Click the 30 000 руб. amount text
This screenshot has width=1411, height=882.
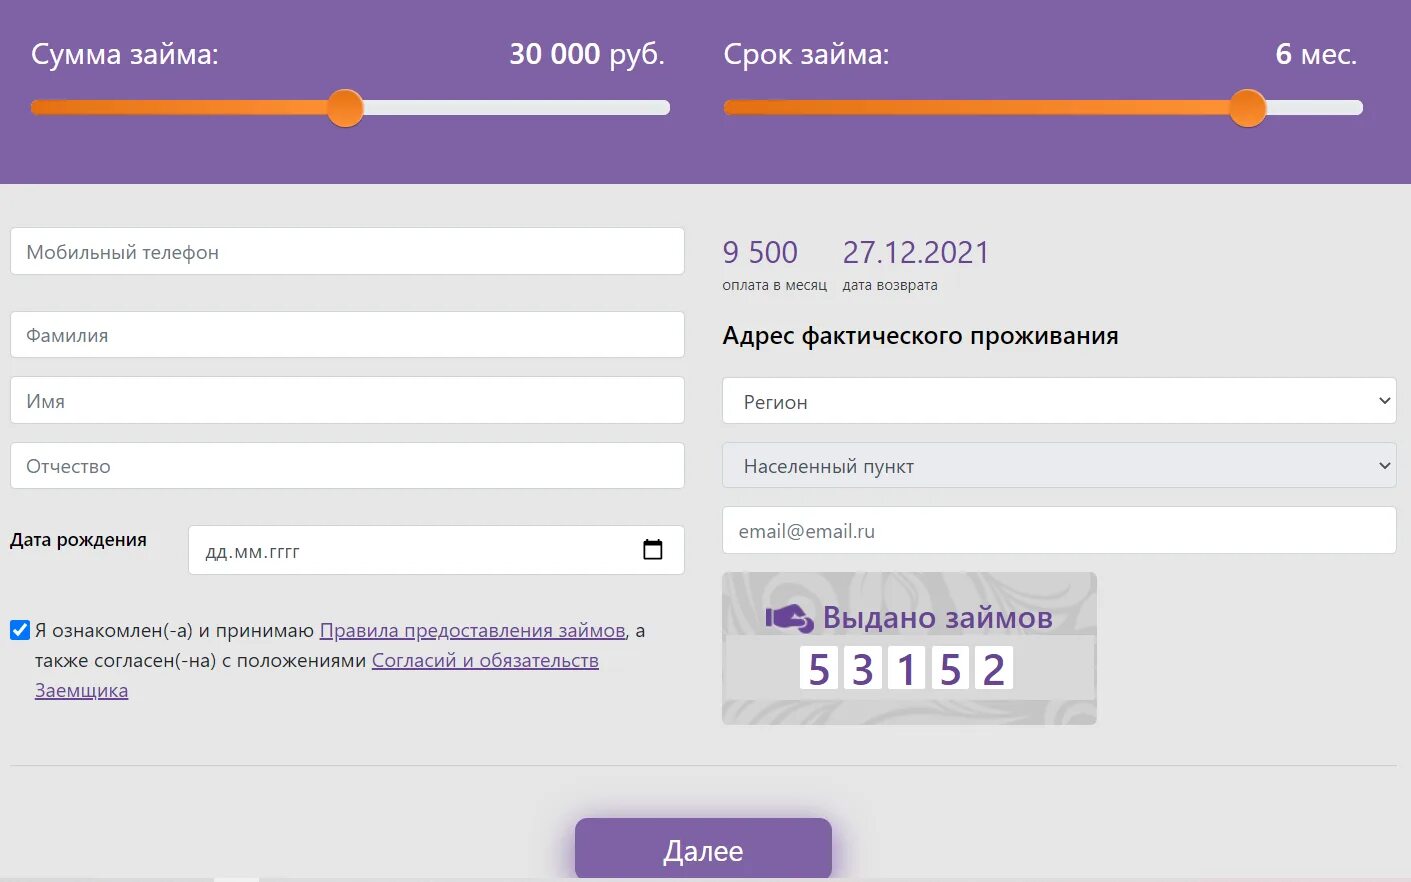587,54
